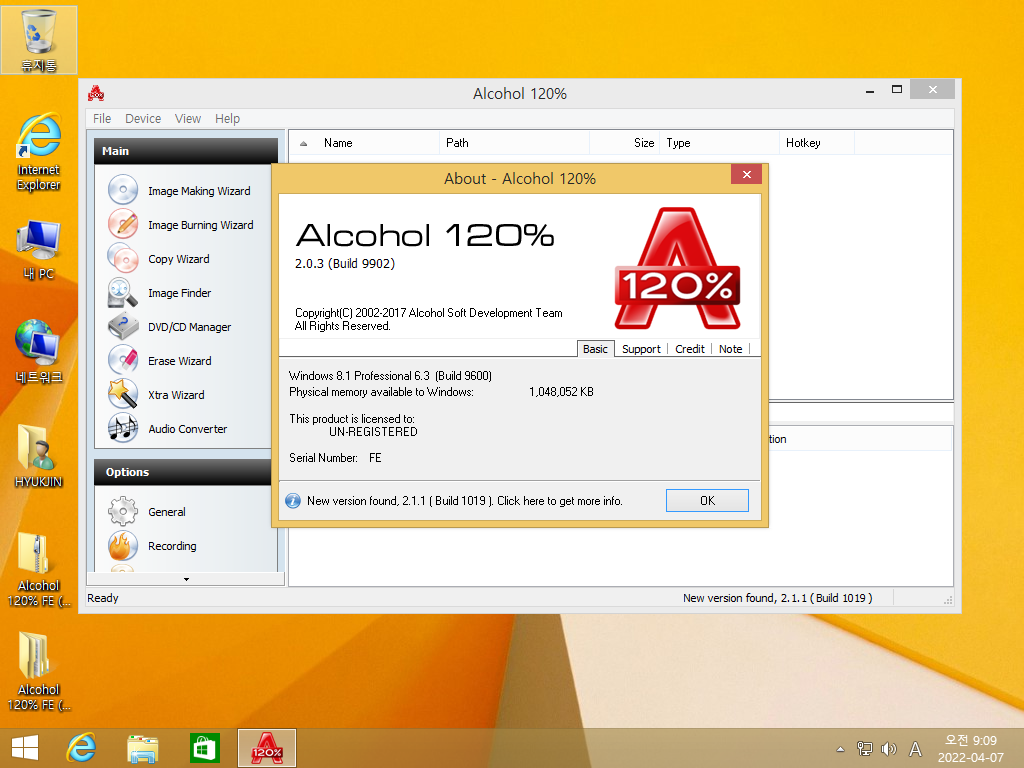The height and width of the screenshot is (768, 1024).
Task: Open the clock and date in tray
Action: click(970, 748)
